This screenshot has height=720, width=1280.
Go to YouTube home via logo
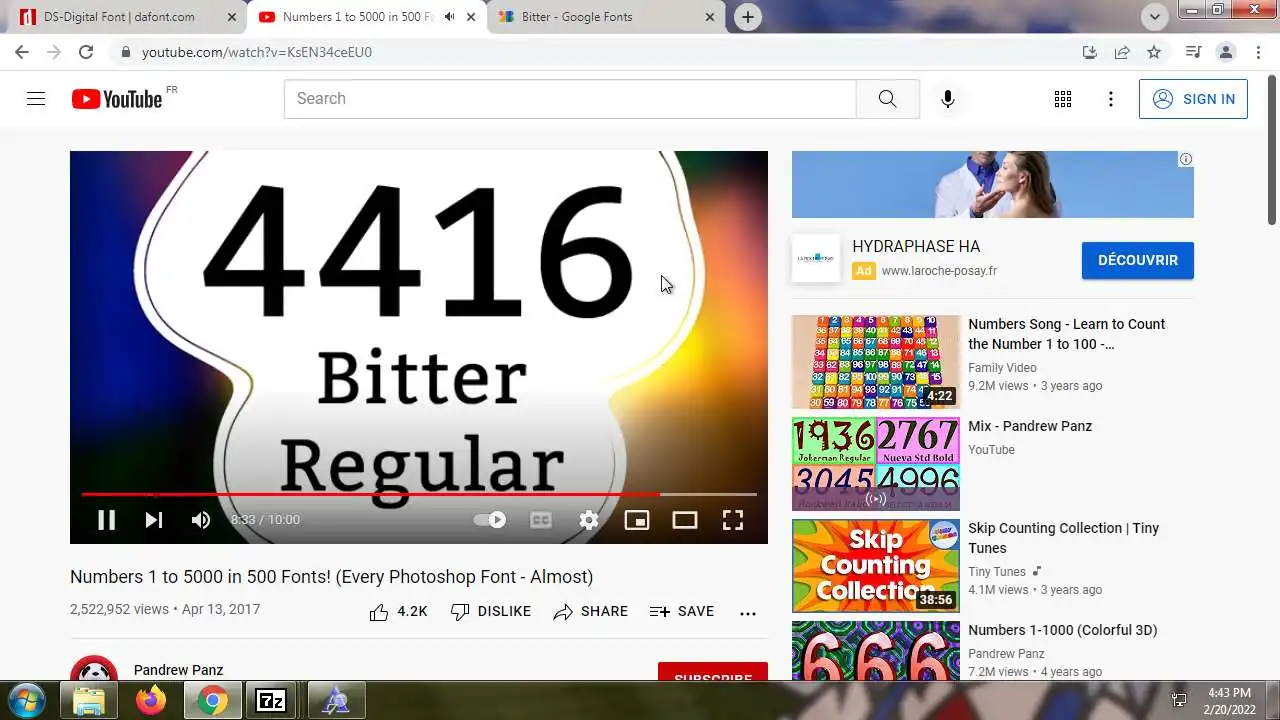click(117, 99)
